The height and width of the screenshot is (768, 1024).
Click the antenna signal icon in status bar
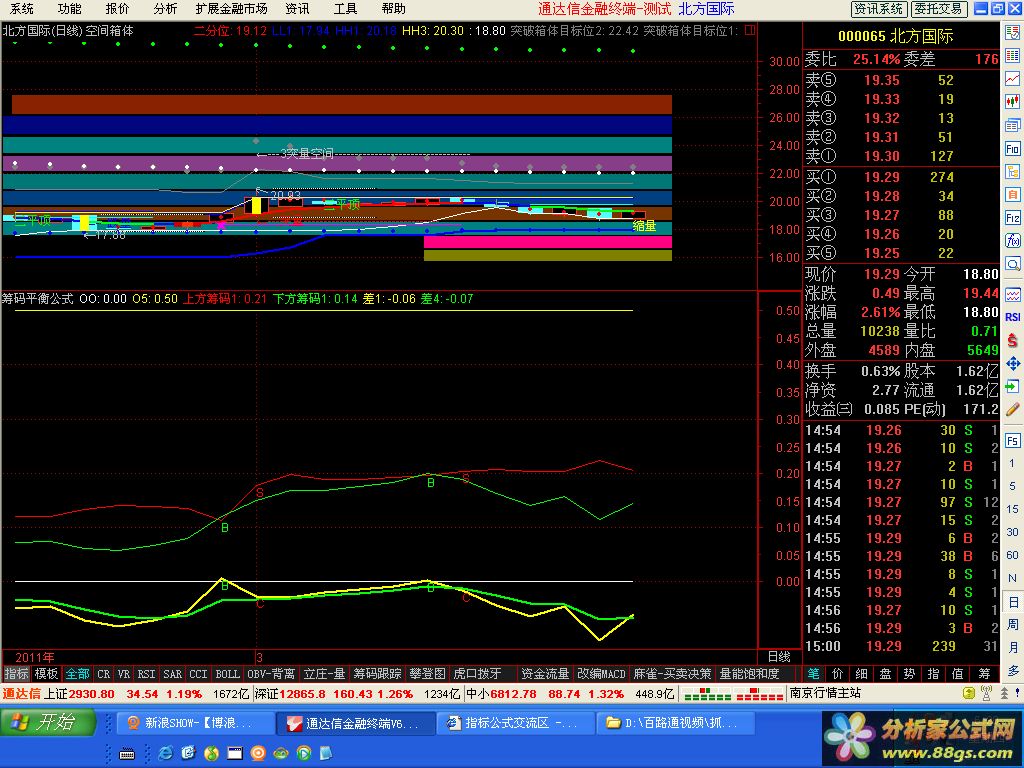[986, 693]
